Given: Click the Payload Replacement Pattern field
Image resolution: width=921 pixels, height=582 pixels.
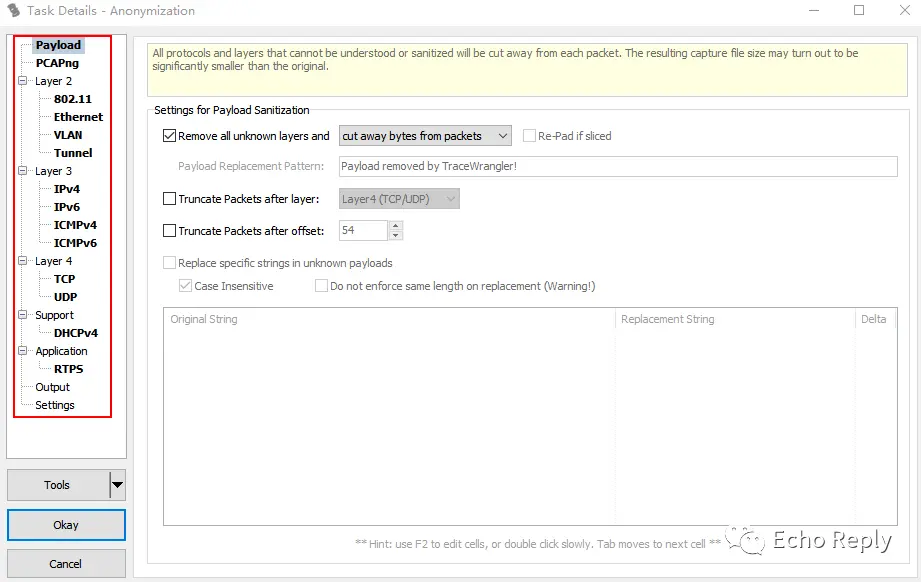Looking at the screenshot, I should coord(618,166).
